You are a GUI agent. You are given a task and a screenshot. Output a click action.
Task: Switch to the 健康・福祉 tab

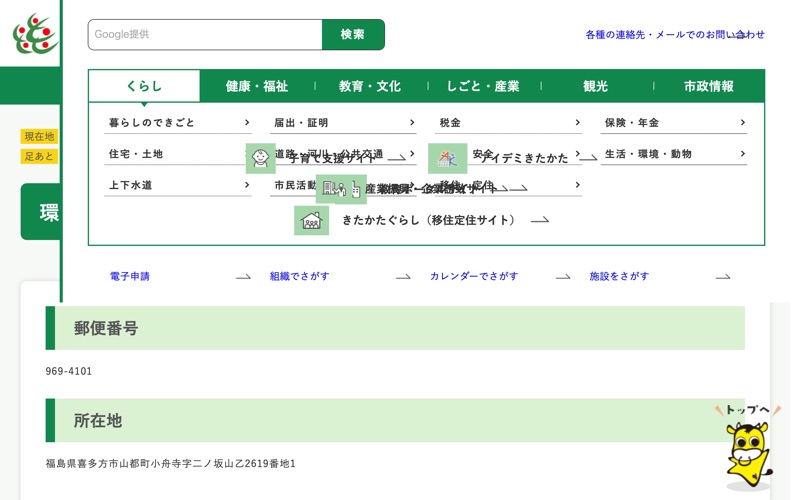coord(257,86)
